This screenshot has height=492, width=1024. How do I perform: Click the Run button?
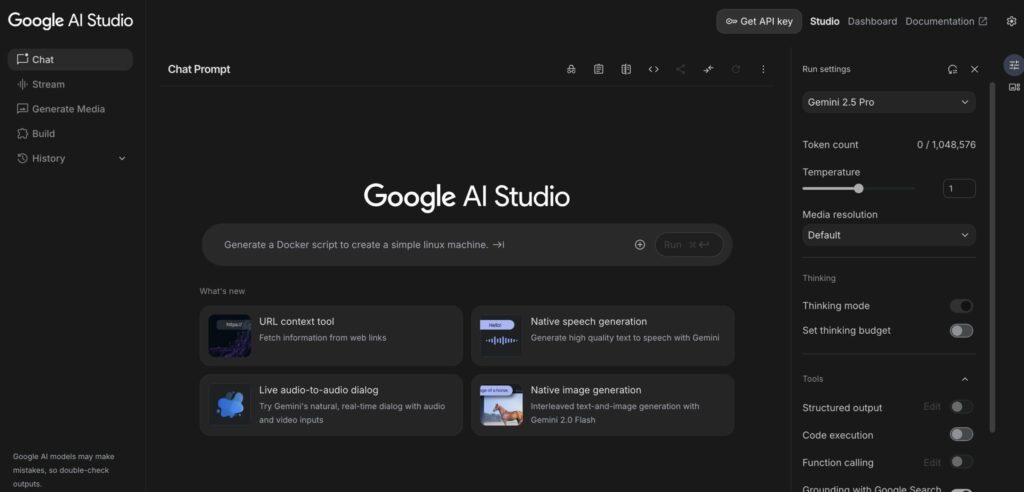tap(689, 245)
